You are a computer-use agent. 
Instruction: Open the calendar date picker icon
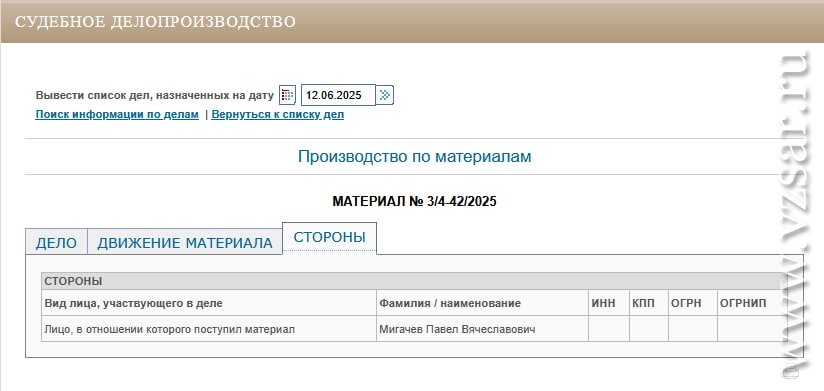tap(287, 95)
